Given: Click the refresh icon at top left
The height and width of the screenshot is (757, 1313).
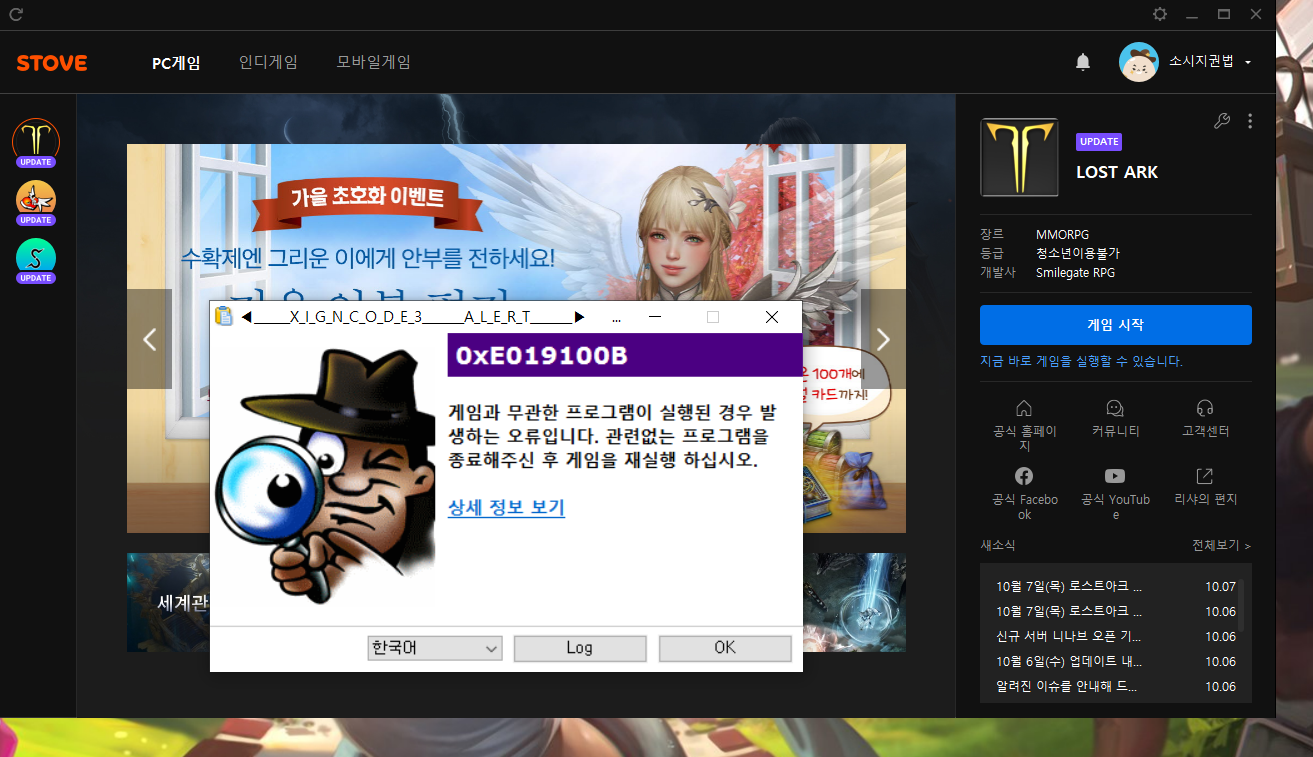Looking at the screenshot, I should 16,15.
